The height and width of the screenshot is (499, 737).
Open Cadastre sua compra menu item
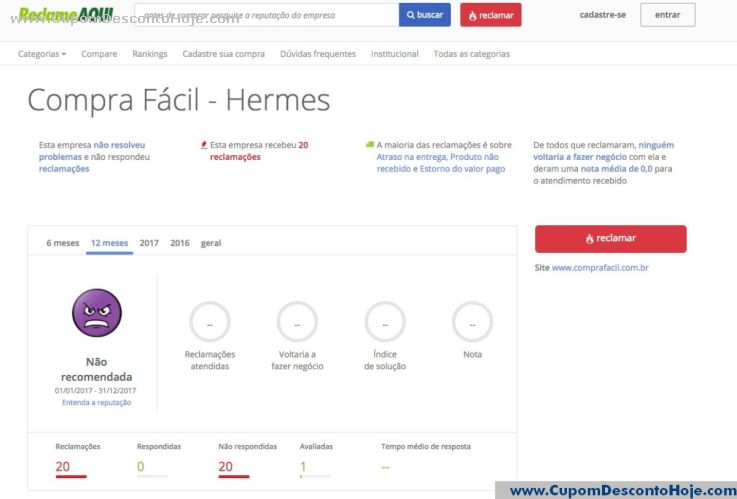(x=224, y=54)
